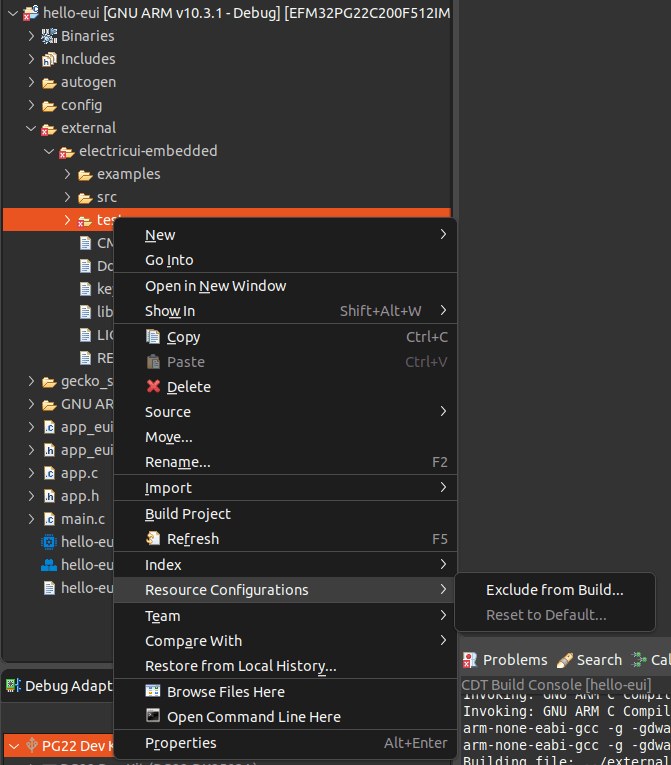Screen dimensions: 671x765
Task: Choose Exclude from Build in submenu
Action: click(554, 590)
